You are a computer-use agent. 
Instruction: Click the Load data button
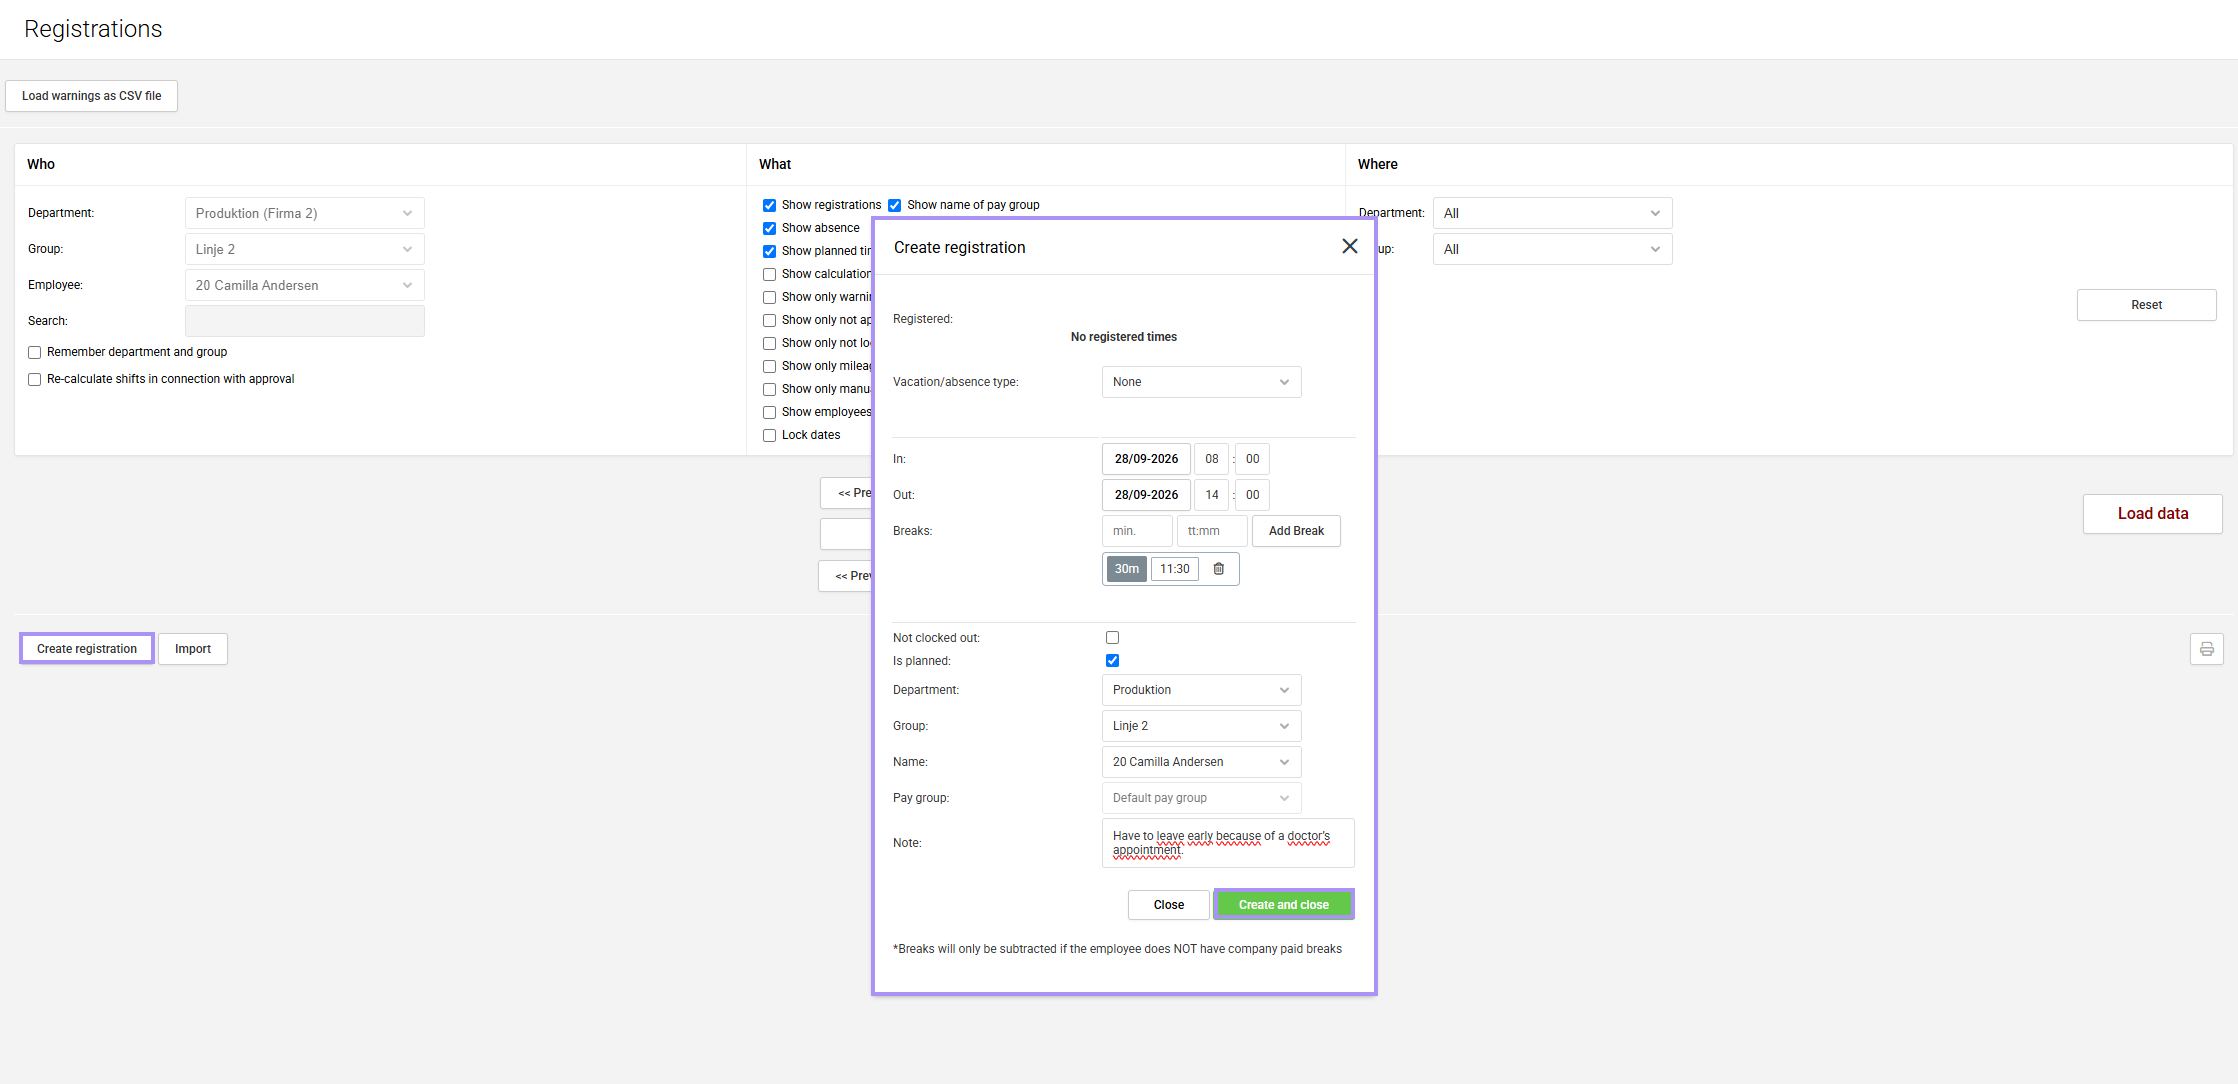[x=2152, y=514]
